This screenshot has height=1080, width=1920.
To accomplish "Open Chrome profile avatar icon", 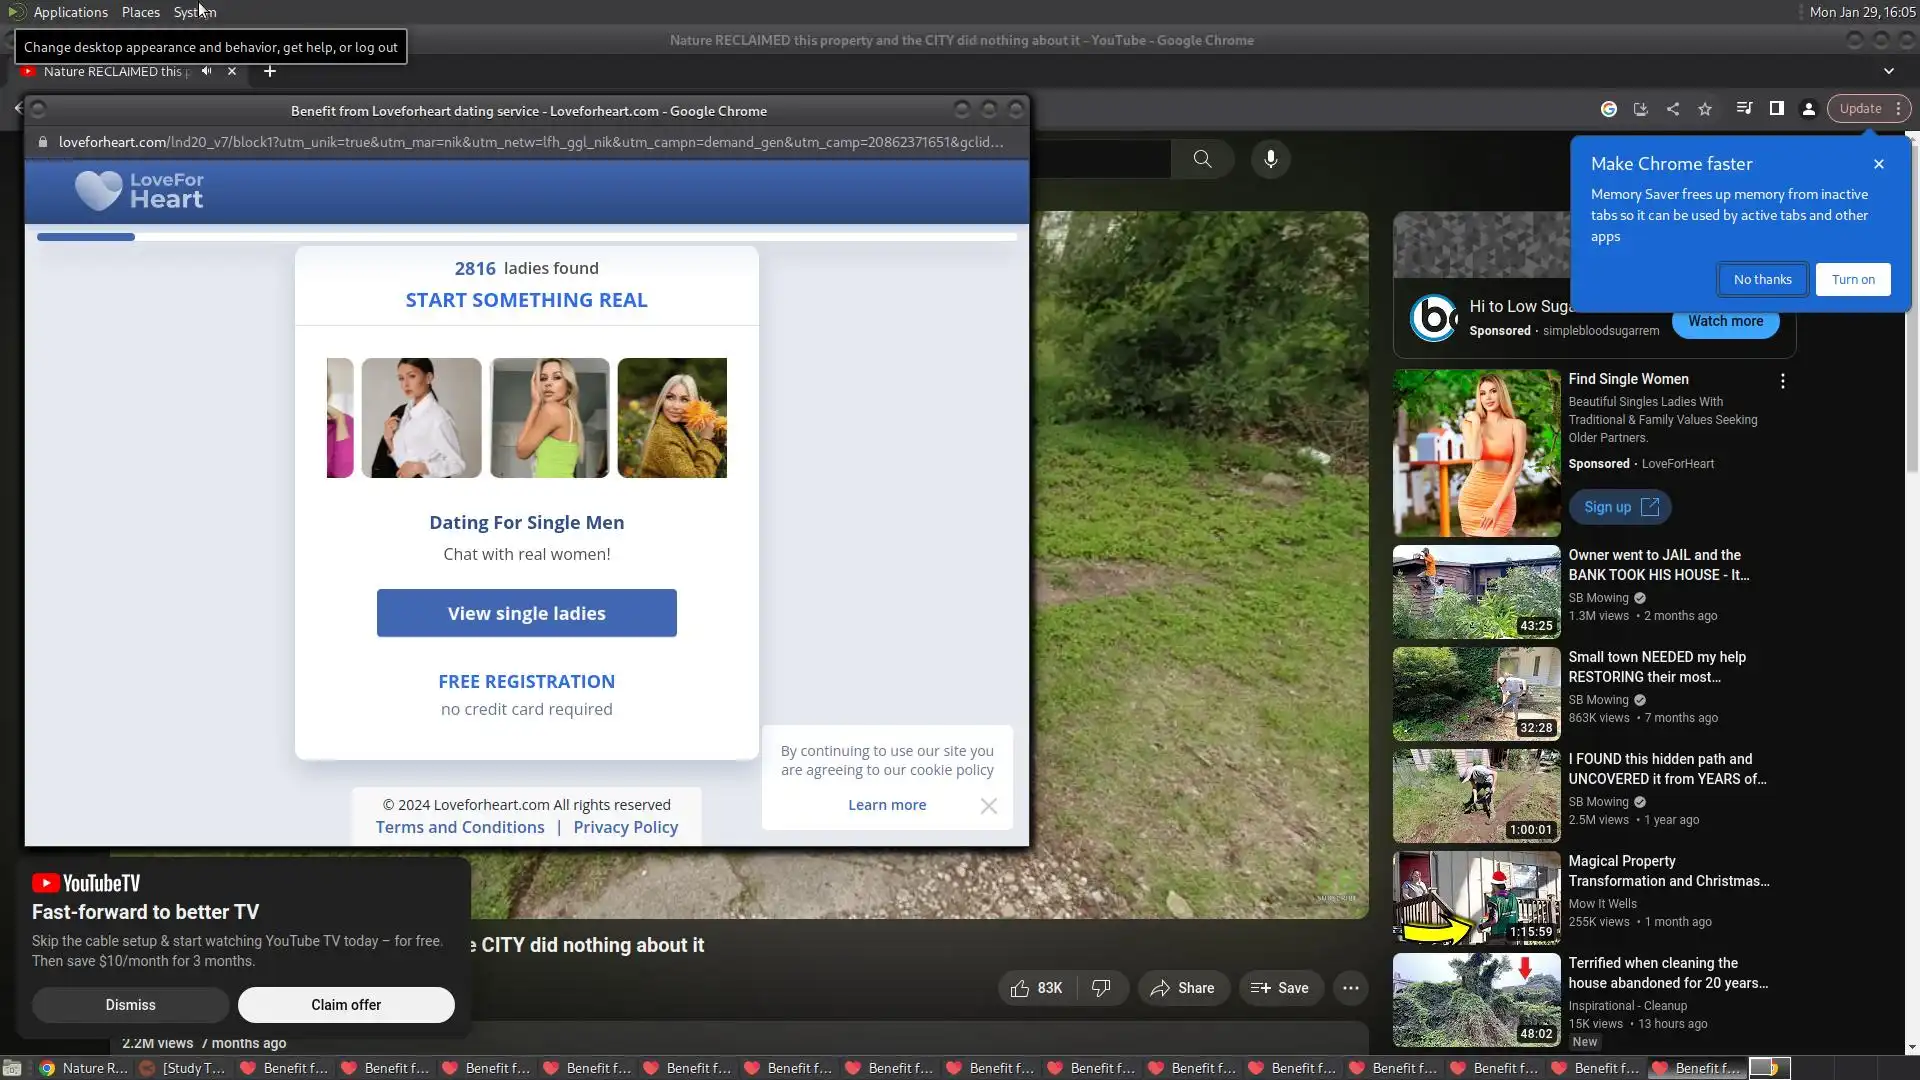I will tap(1809, 109).
